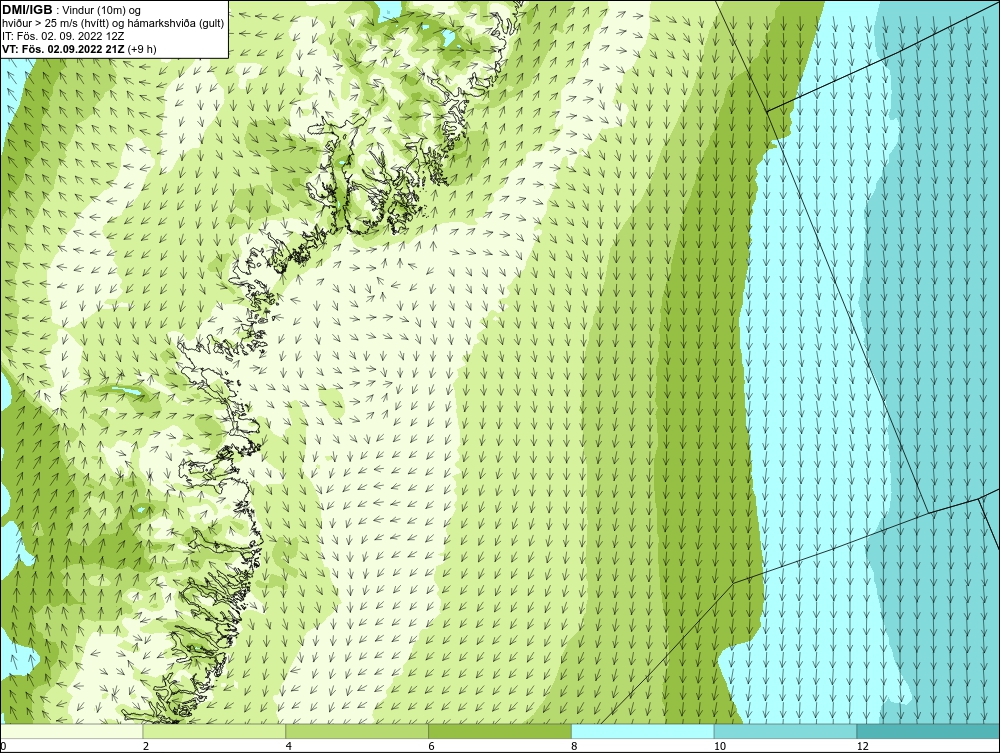
Task: Click the 'IT: Fös. 02. 09. 2022 12Z' line
Action: coord(63,36)
